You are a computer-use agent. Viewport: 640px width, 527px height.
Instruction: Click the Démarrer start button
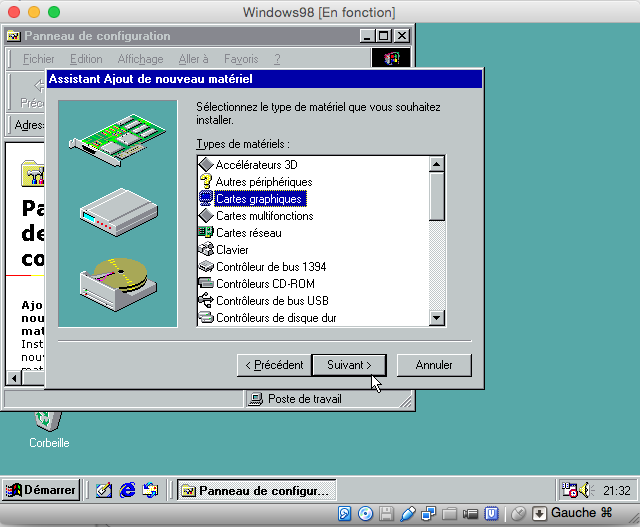point(41,490)
